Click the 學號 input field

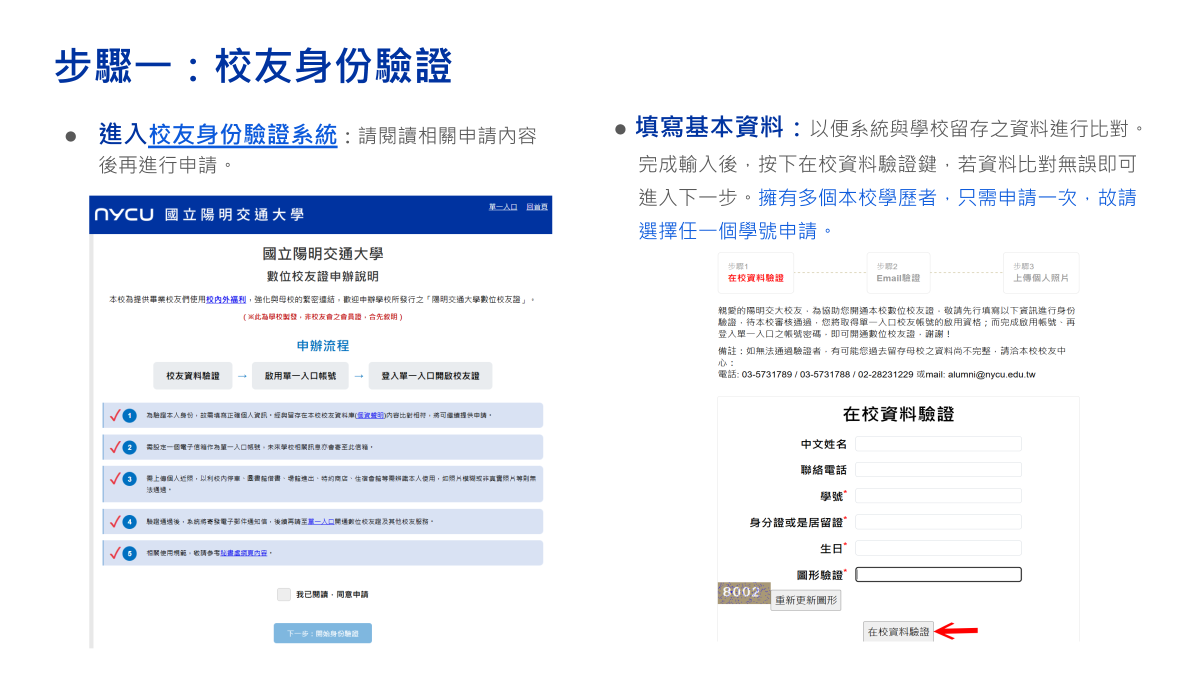point(938,495)
